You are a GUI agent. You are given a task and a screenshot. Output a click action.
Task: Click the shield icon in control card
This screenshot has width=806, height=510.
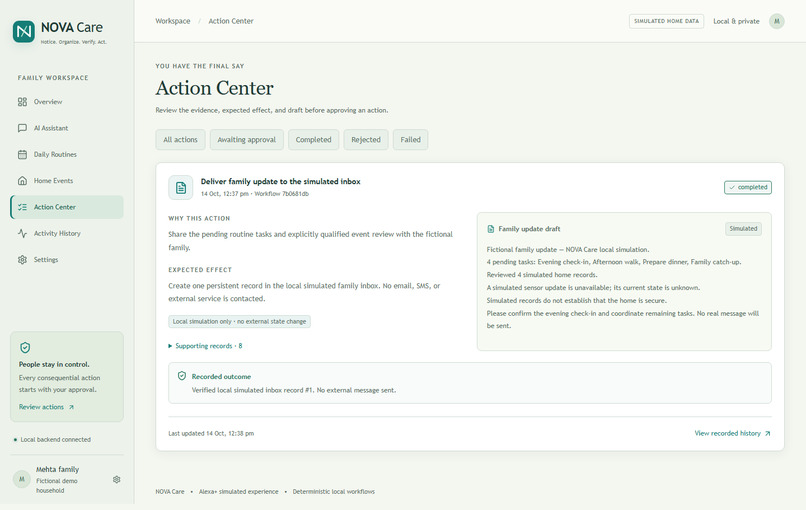click(x=25, y=348)
